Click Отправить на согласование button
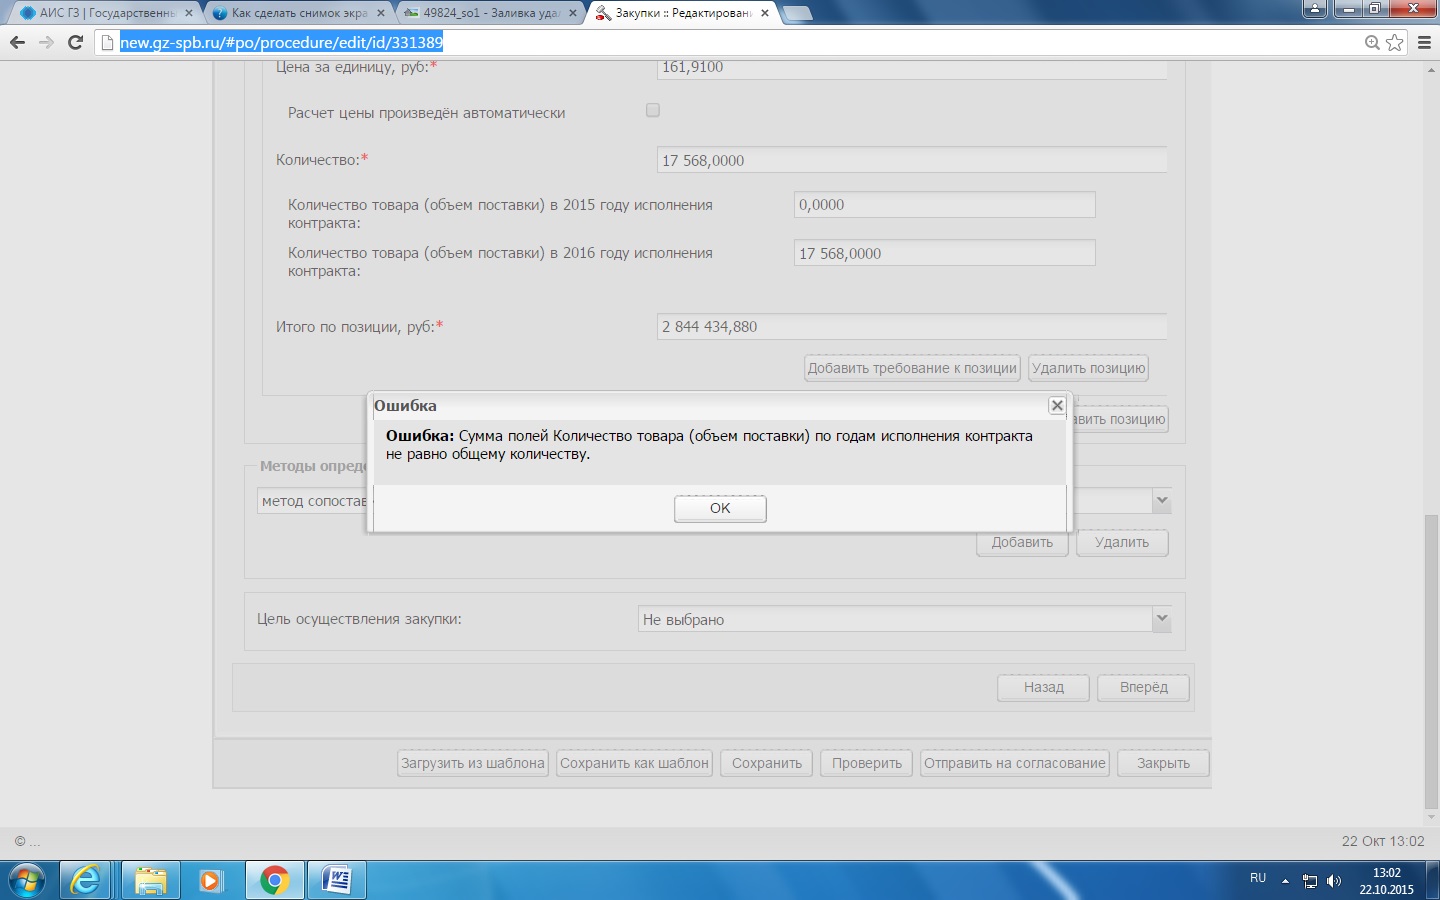1440x900 pixels. pyautogui.click(x=1015, y=763)
